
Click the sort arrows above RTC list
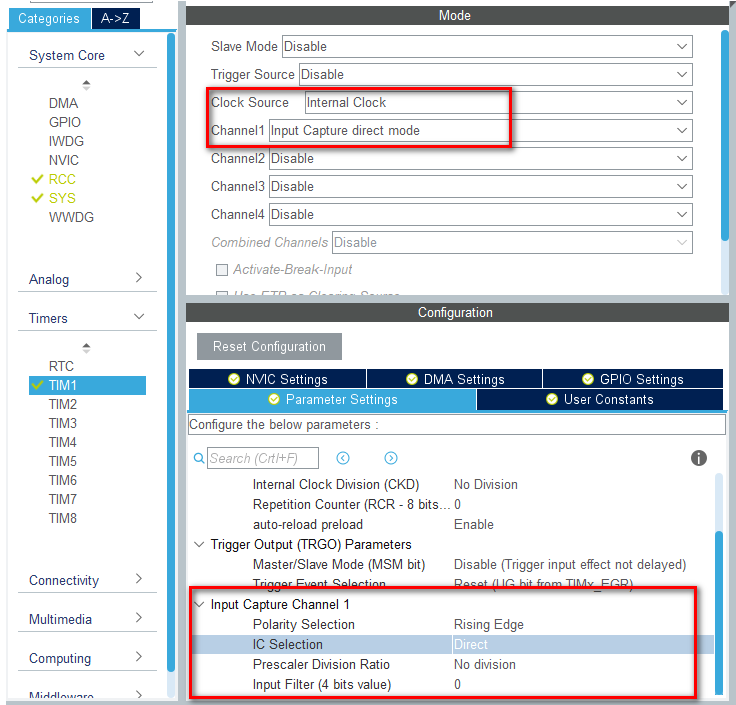click(86, 348)
